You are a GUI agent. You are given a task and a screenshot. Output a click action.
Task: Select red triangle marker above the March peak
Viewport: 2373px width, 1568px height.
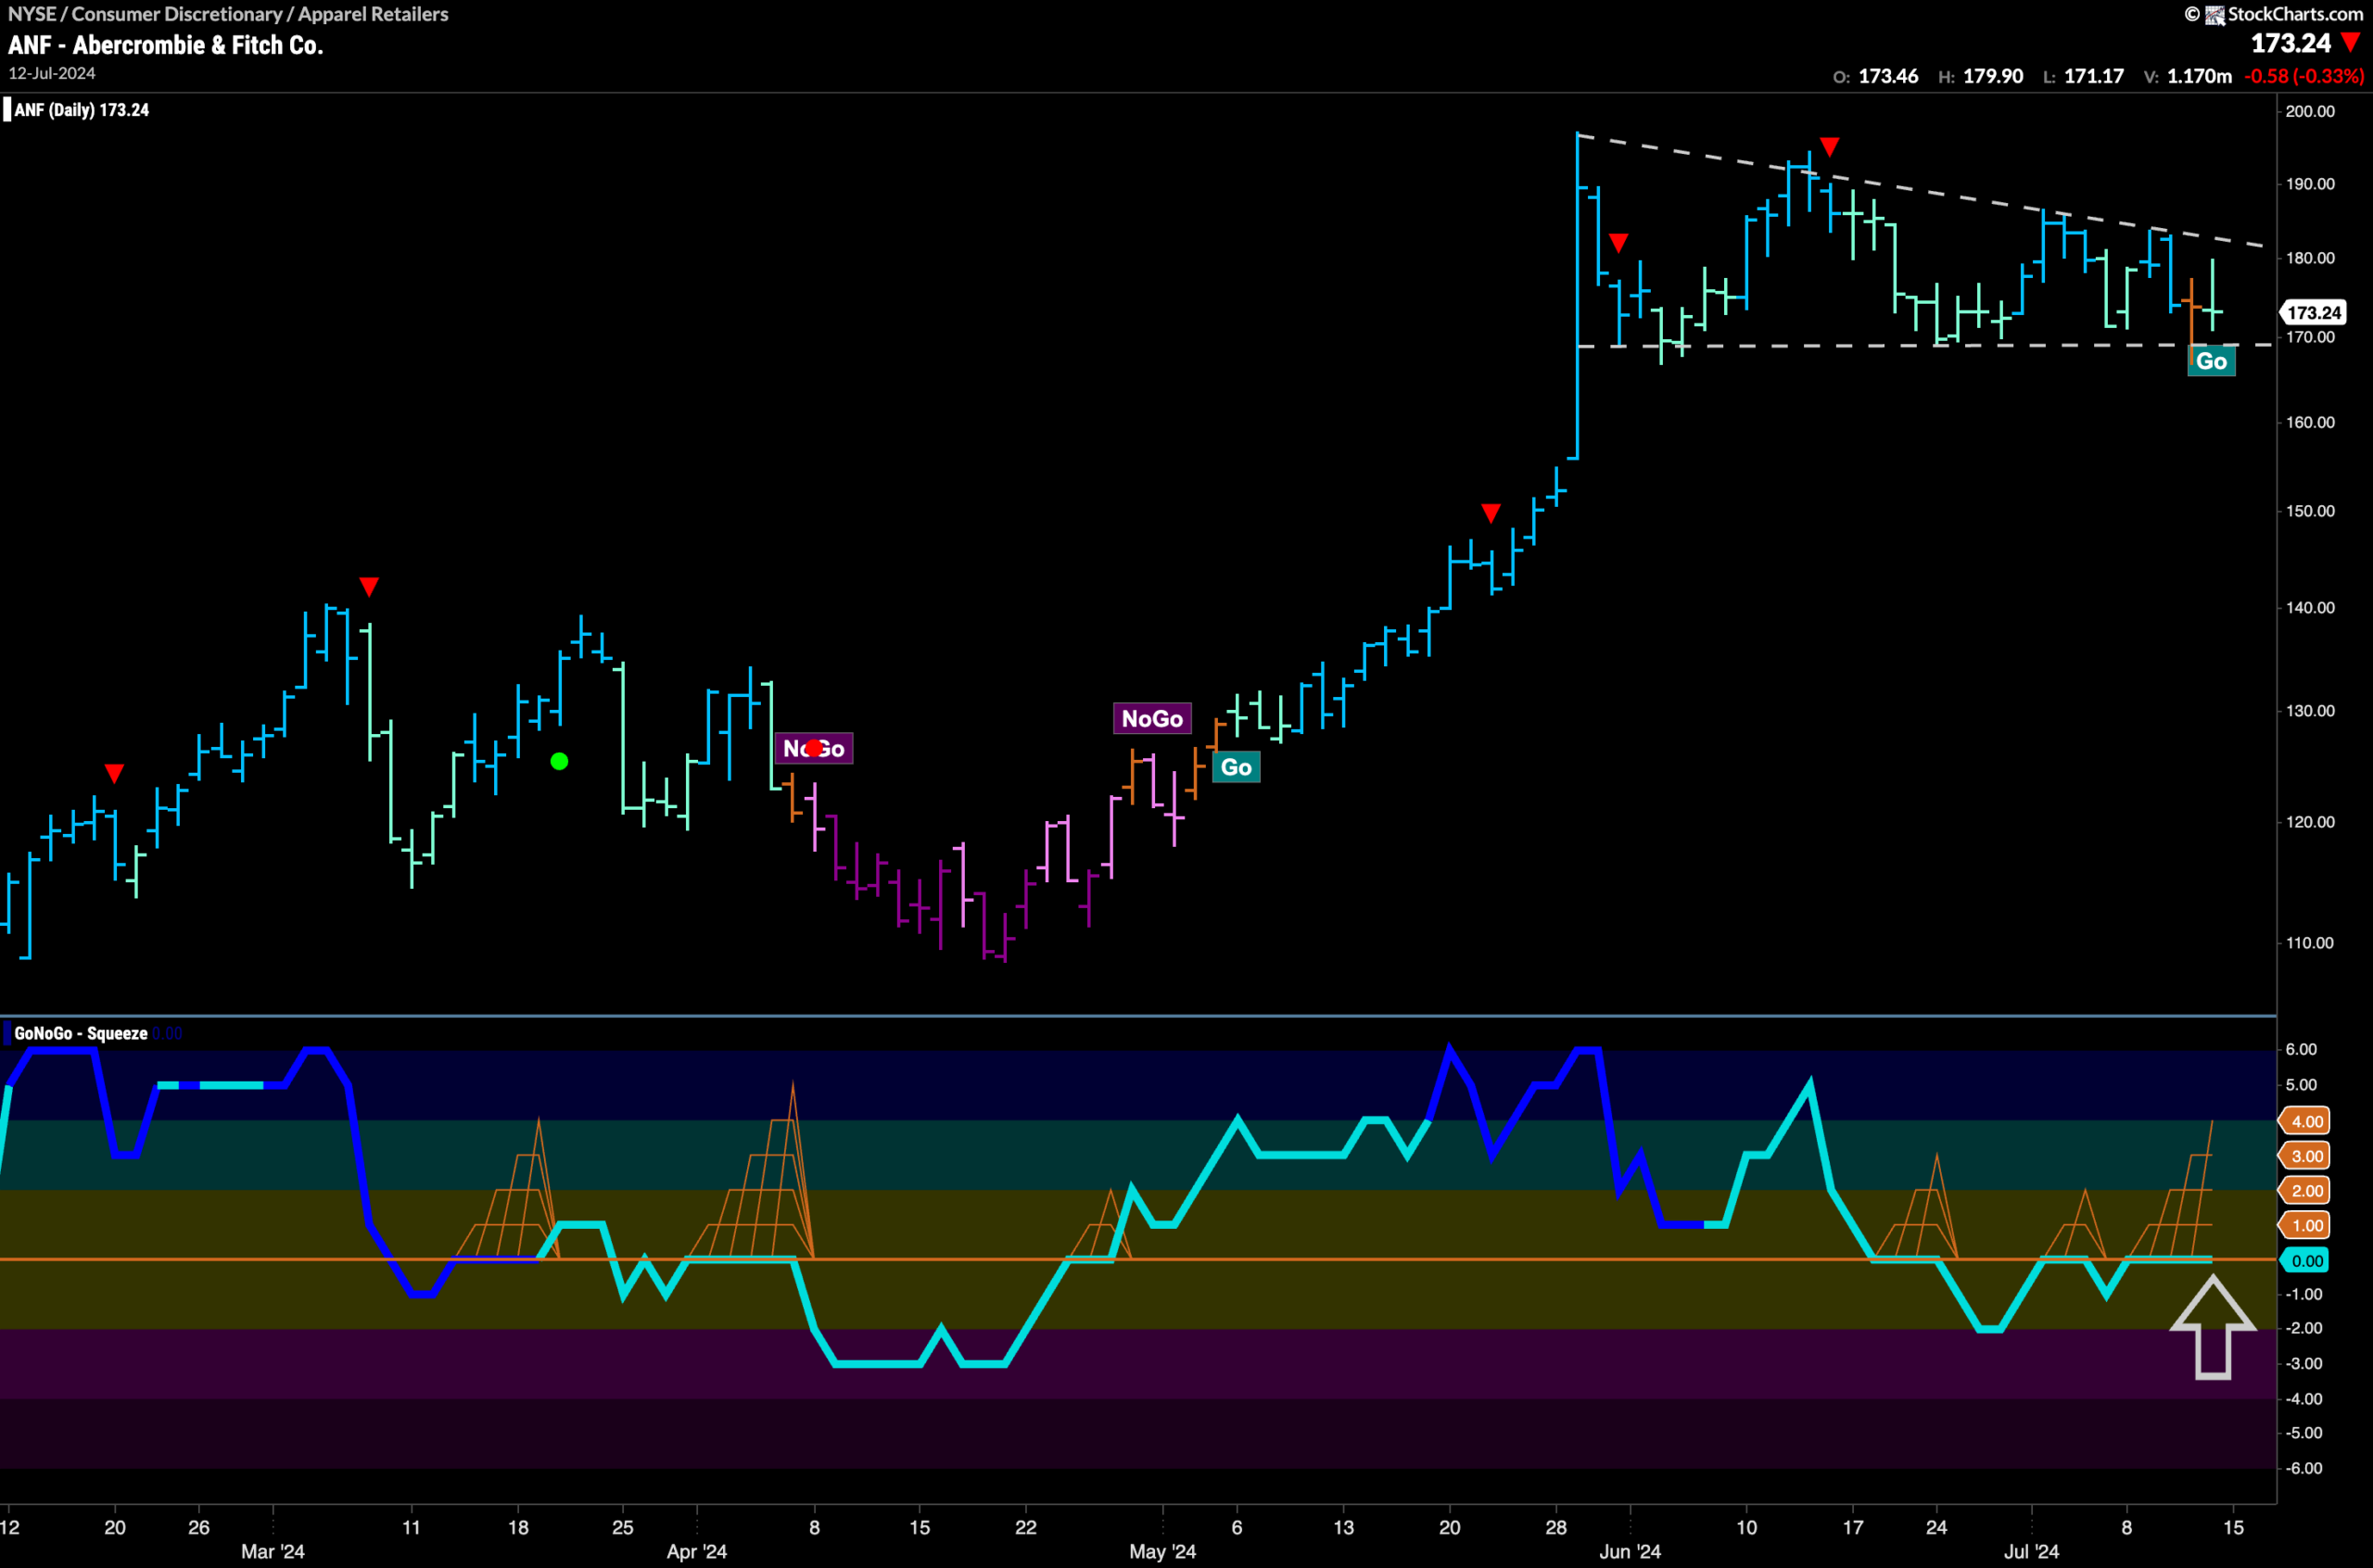(369, 586)
